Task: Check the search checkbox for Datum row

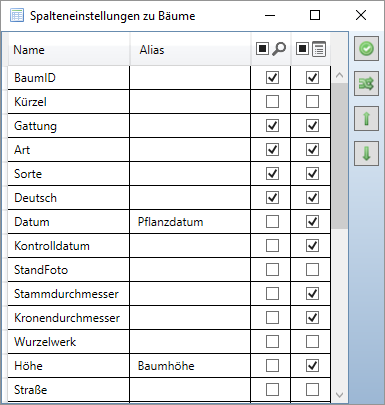Action: [x=272, y=222]
